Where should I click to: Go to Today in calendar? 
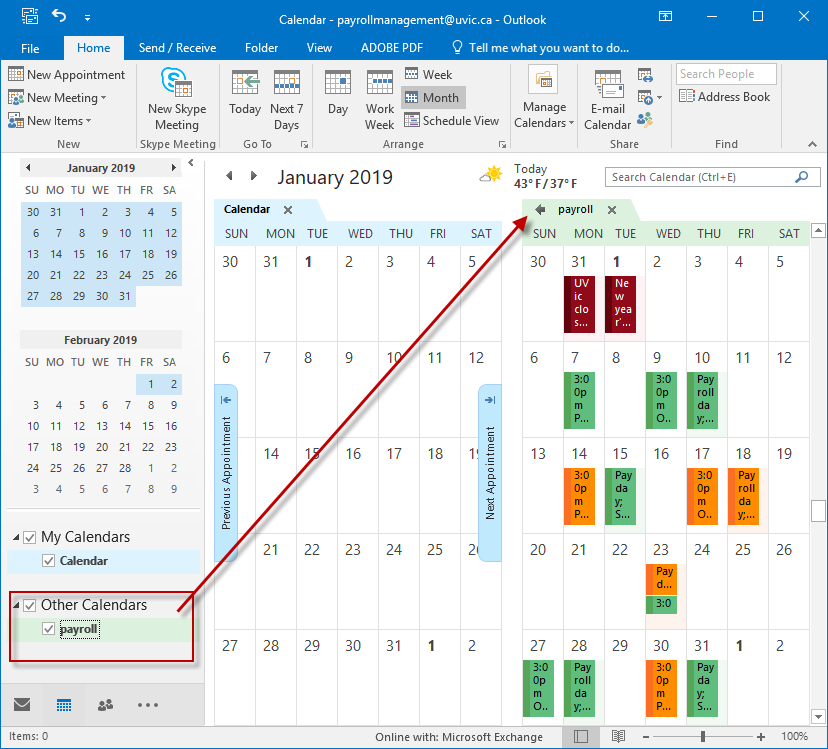[245, 93]
